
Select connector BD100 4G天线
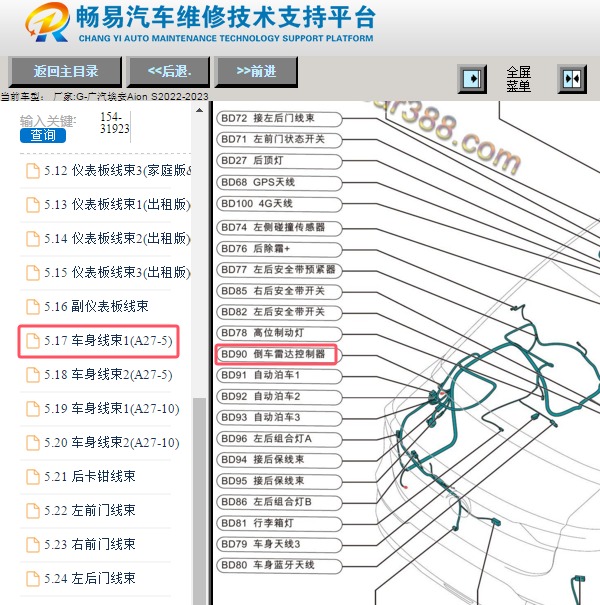[x=279, y=204]
